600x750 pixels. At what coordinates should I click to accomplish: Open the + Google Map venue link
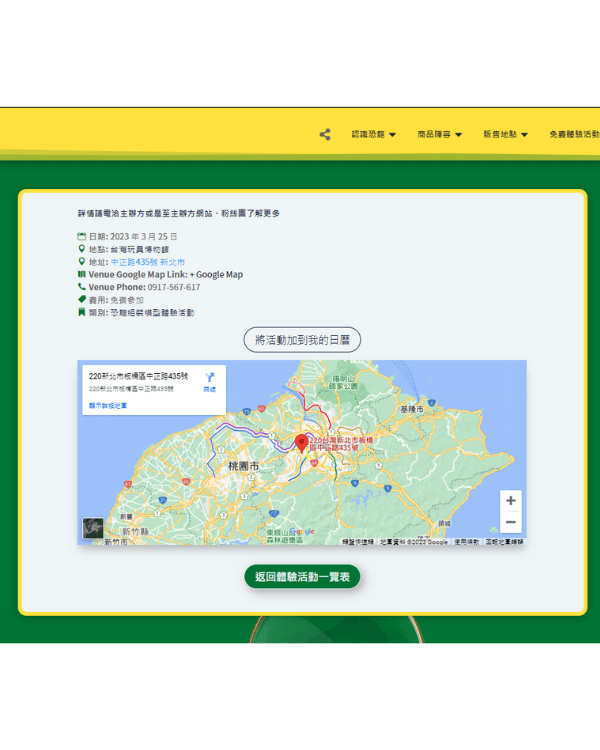(x=216, y=275)
